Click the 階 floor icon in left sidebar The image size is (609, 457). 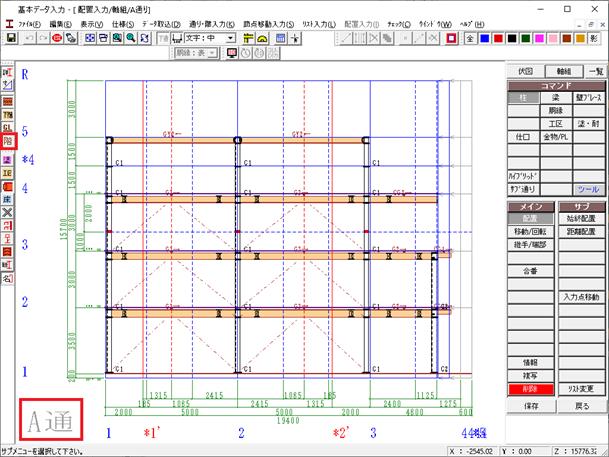click(8, 141)
